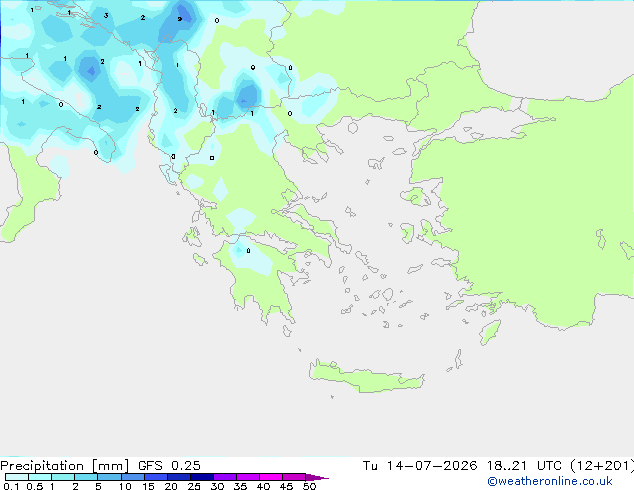Image resolution: width=634 pixels, height=490 pixels.
Task: Select the '18..21 UTC' time range text
Action: (x=524, y=466)
